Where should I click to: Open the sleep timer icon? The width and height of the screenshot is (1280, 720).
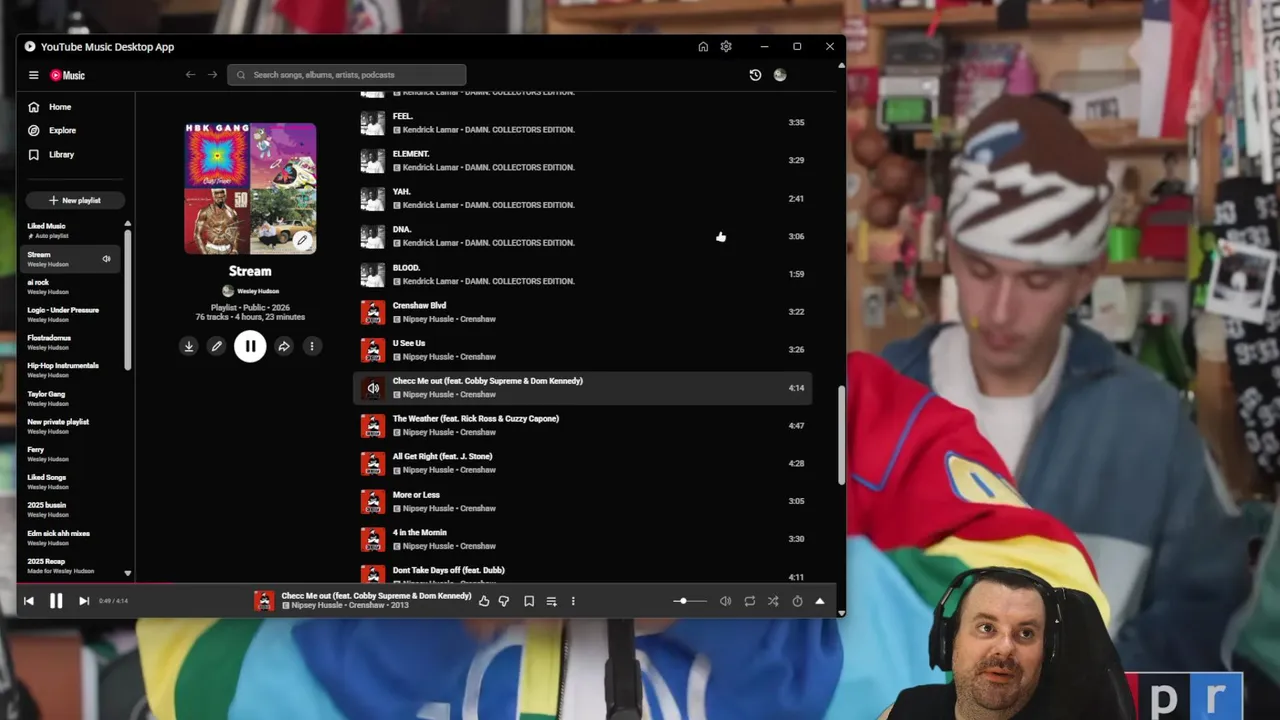click(x=797, y=601)
